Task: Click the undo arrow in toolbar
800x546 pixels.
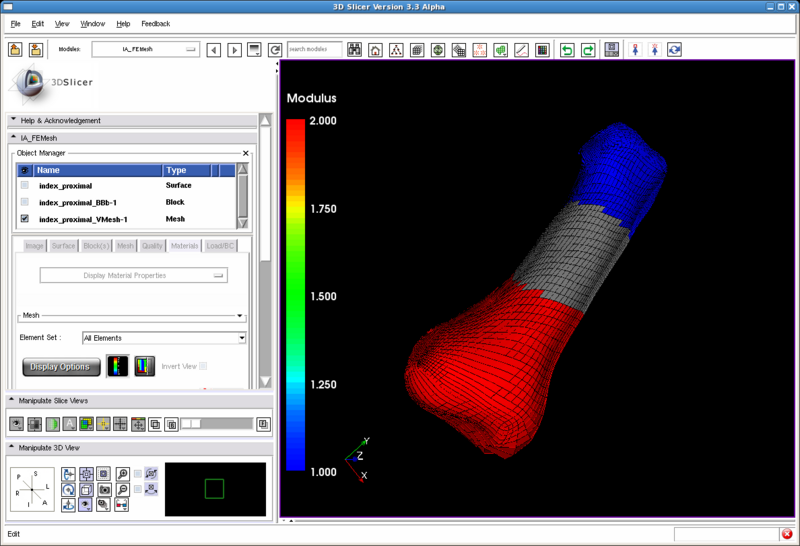Action: pos(567,50)
